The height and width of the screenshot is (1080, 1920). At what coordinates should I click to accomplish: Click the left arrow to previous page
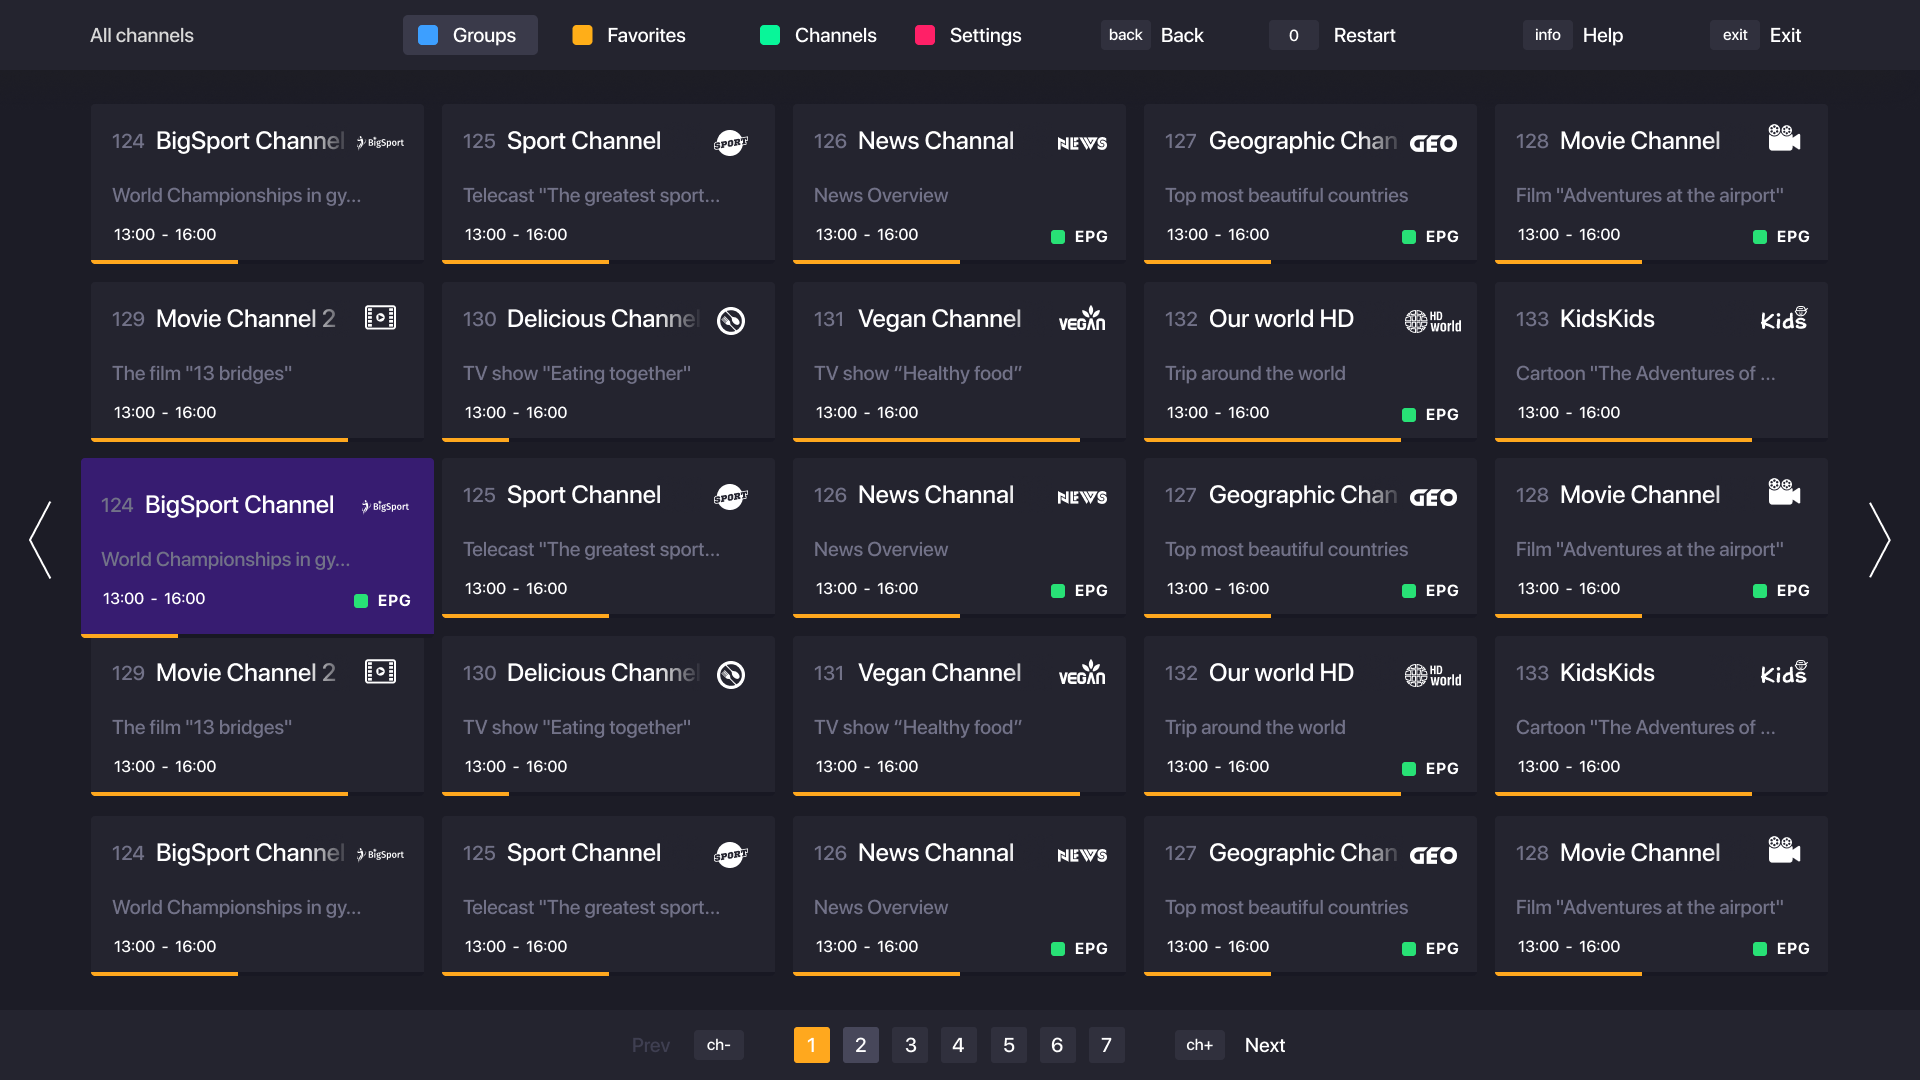(x=41, y=540)
